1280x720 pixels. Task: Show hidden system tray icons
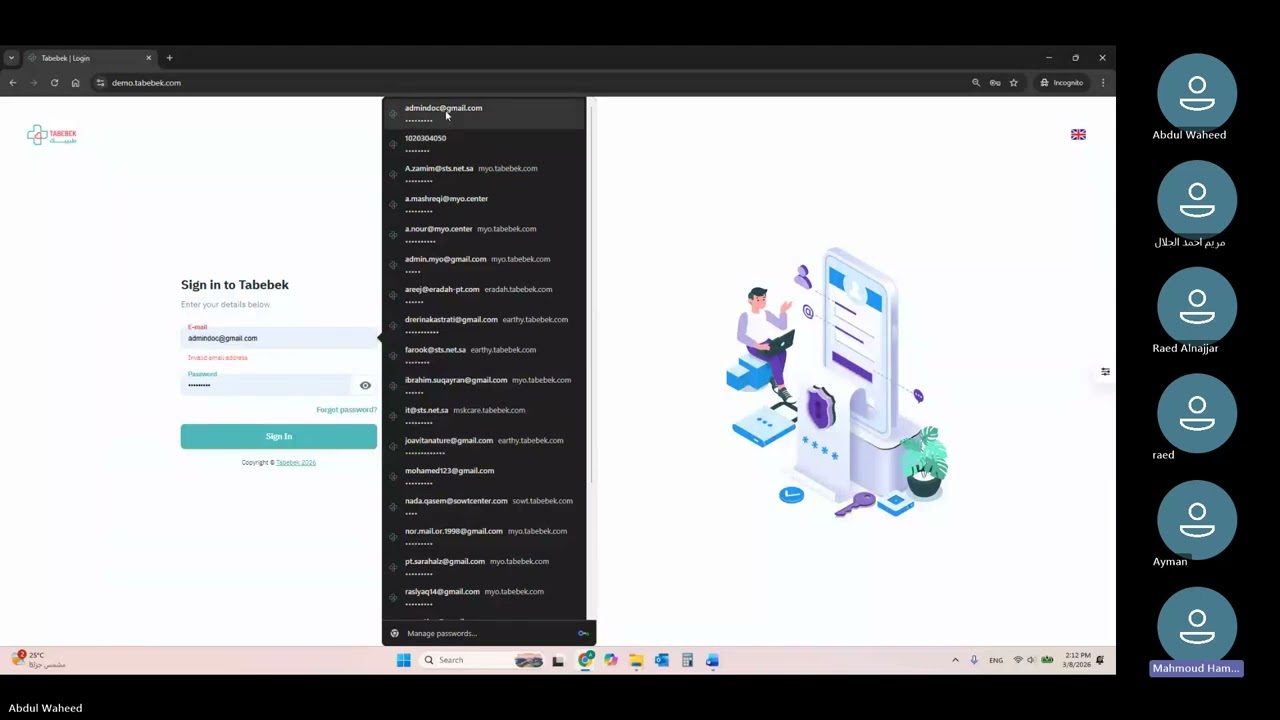click(955, 660)
